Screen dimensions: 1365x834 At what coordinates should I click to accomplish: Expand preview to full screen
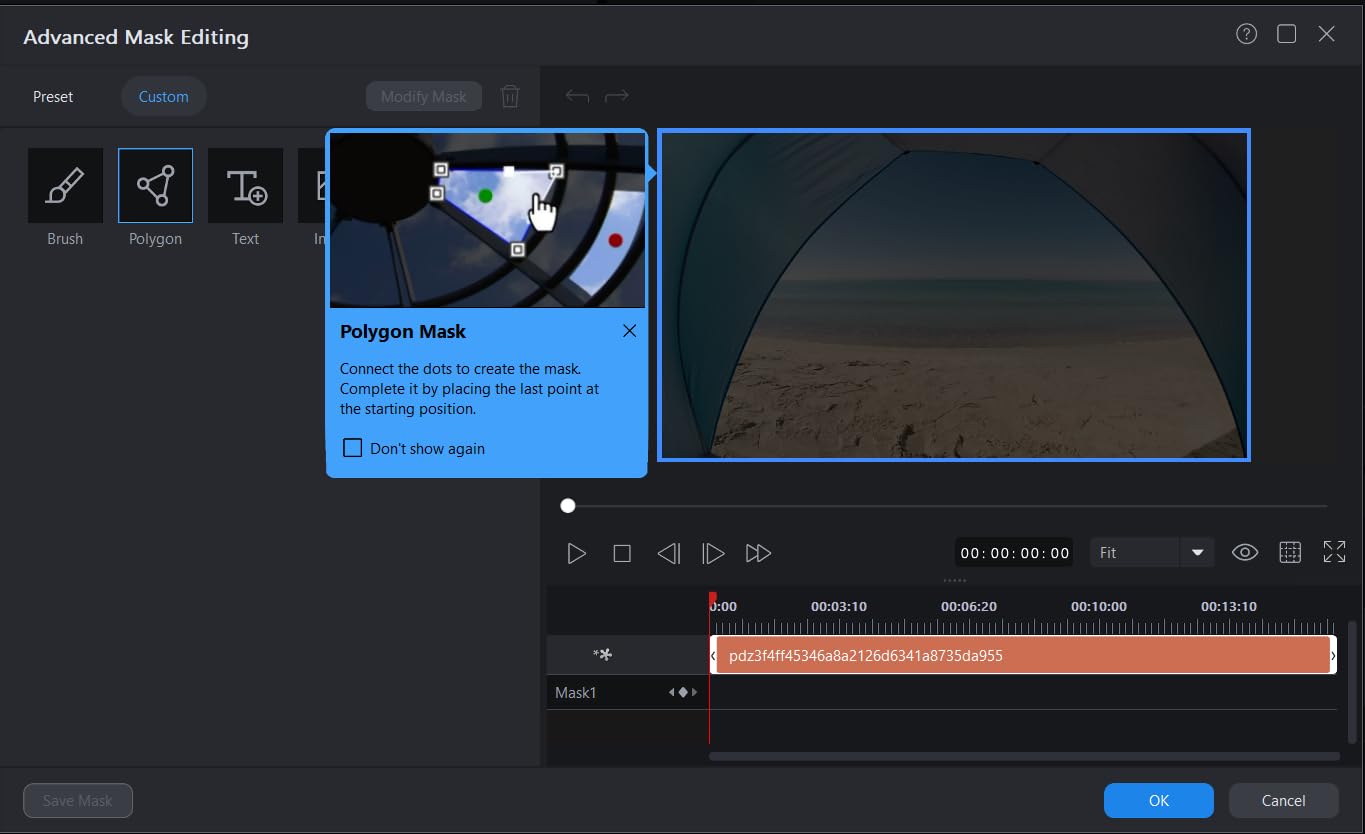1334,553
